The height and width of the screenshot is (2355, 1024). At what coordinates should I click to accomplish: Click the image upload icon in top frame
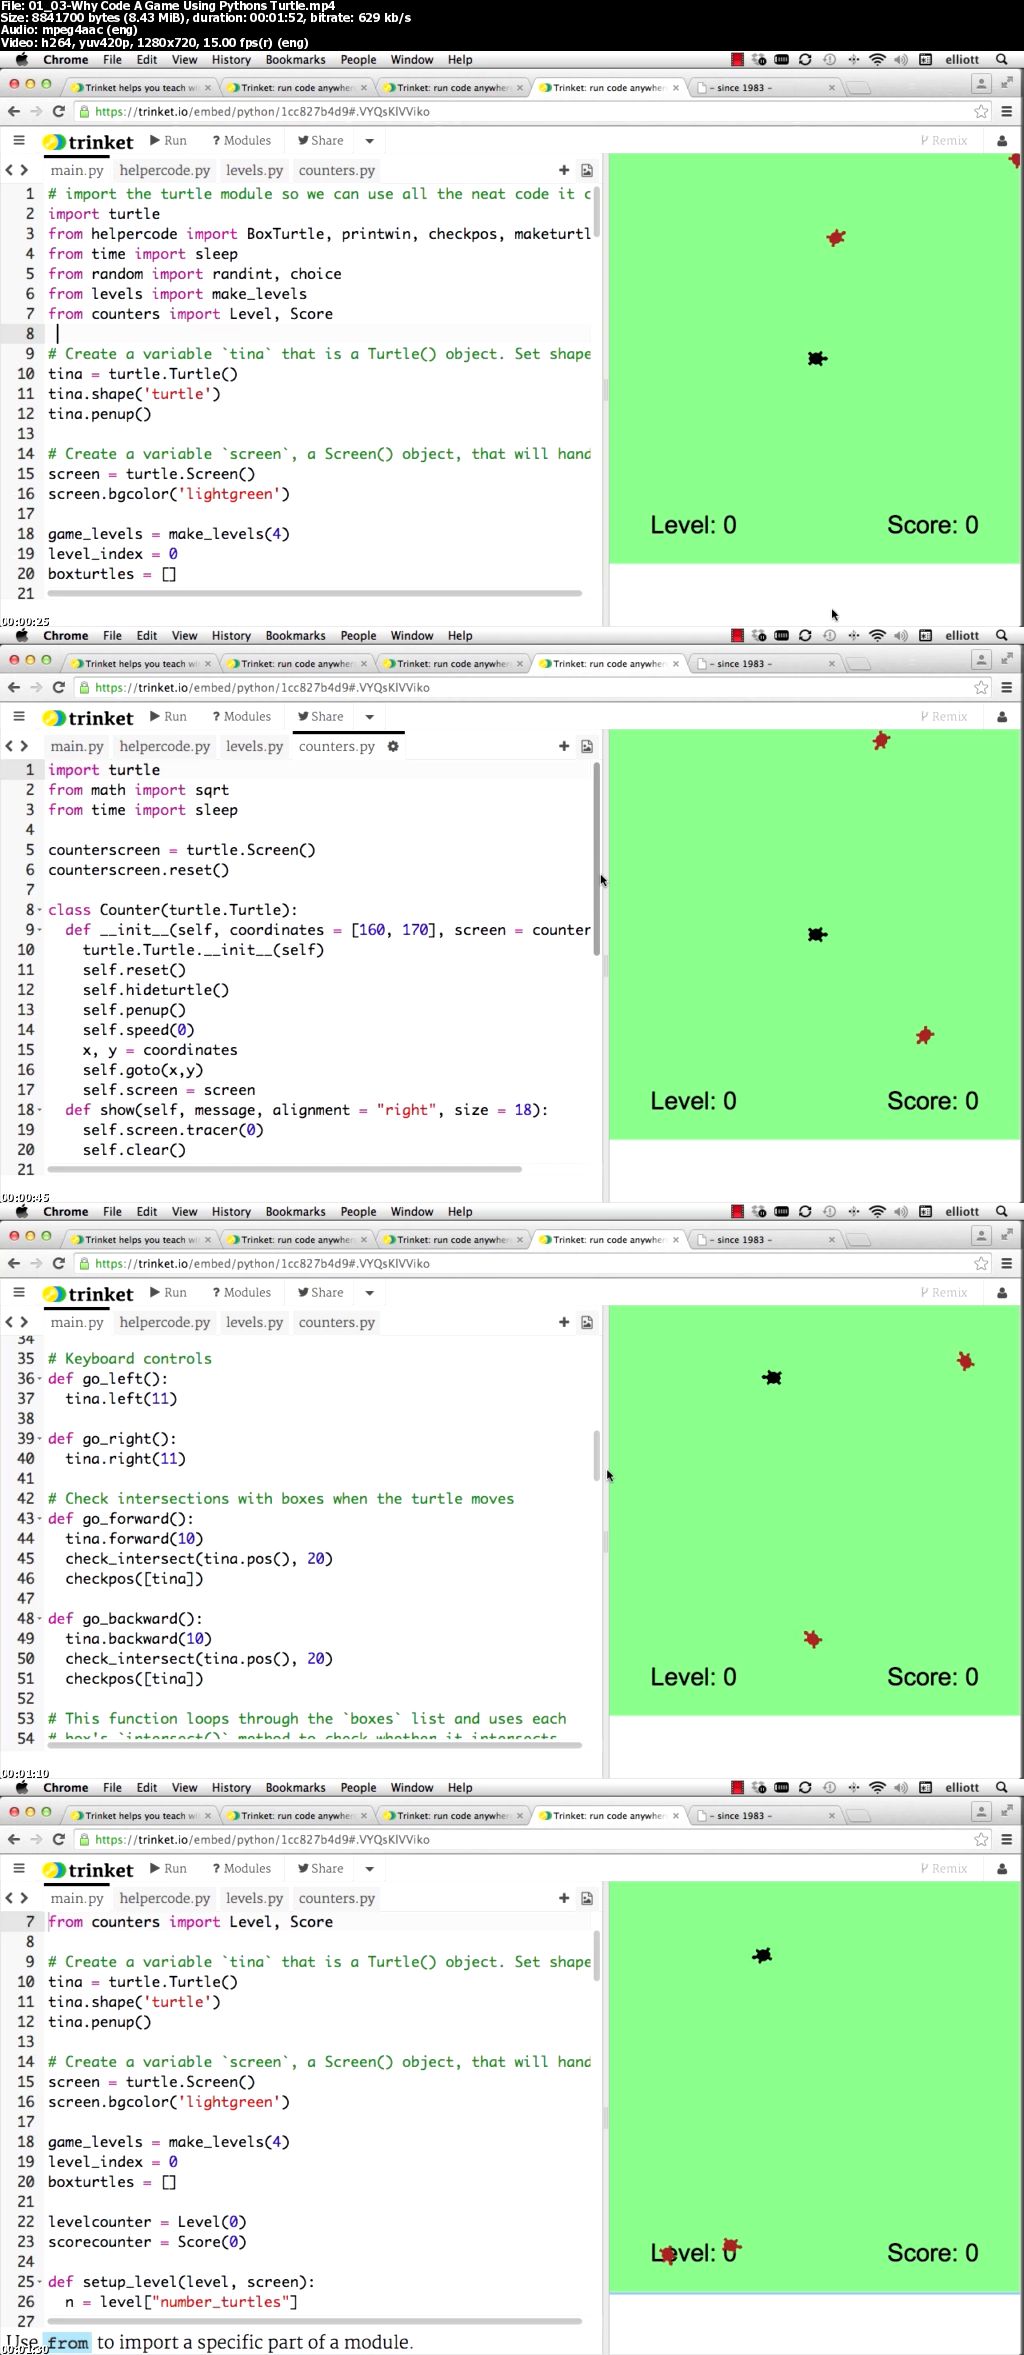tap(587, 171)
